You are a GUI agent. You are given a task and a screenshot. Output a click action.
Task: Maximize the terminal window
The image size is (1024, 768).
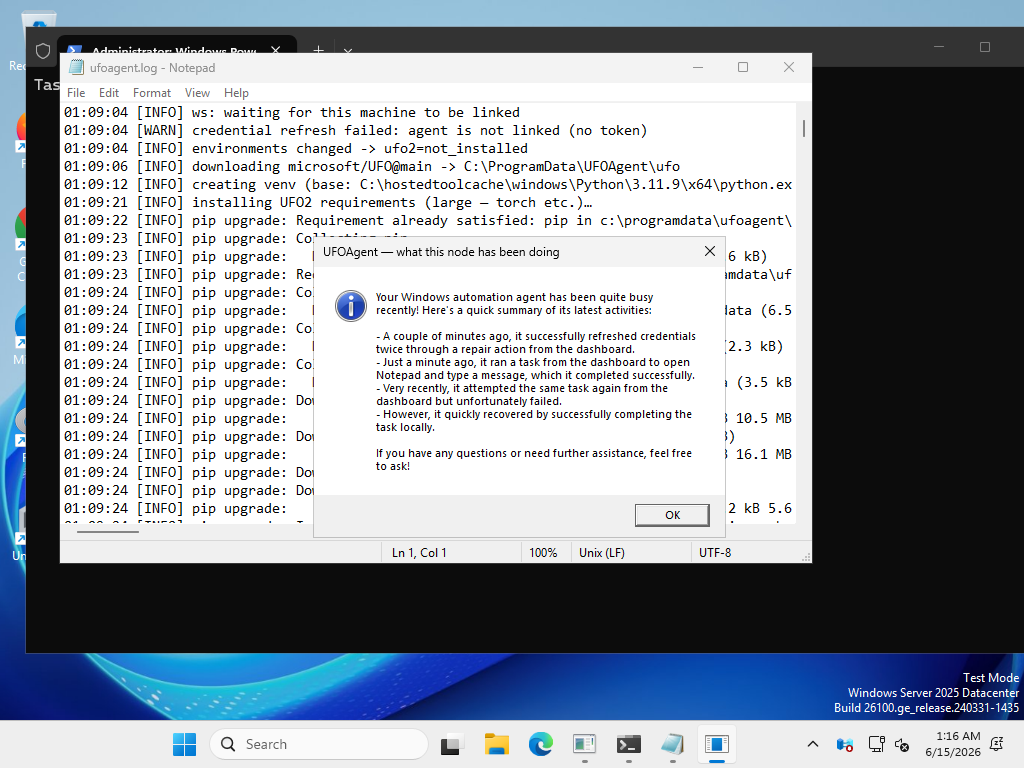985,47
